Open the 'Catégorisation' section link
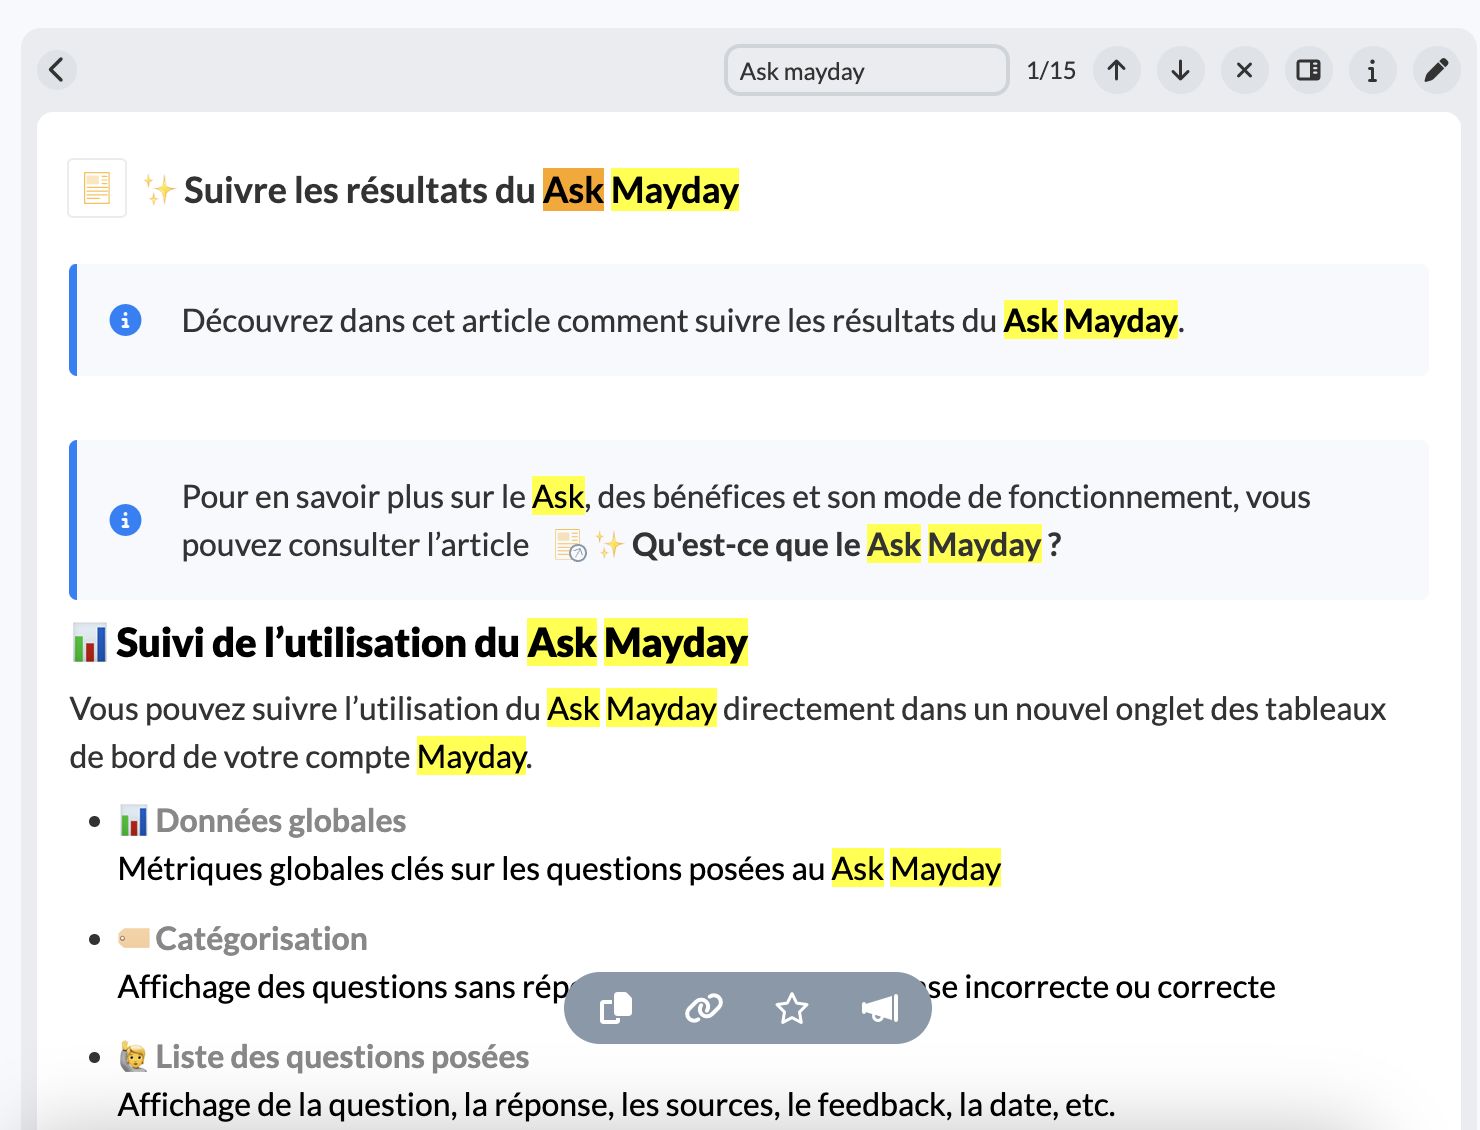Screen dimensions: 1480x1130 tap(261, 939)
